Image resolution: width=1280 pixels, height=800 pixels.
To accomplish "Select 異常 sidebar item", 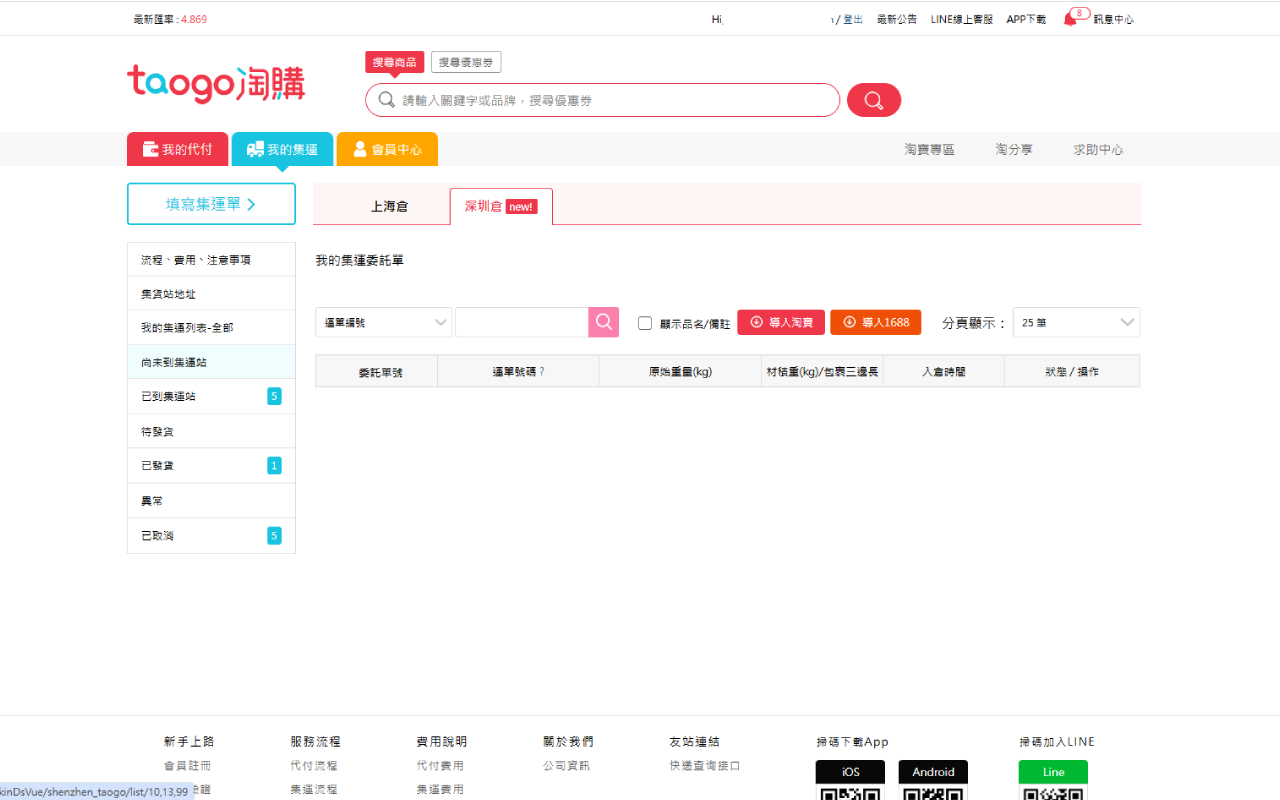I will [x=211, y=501].
